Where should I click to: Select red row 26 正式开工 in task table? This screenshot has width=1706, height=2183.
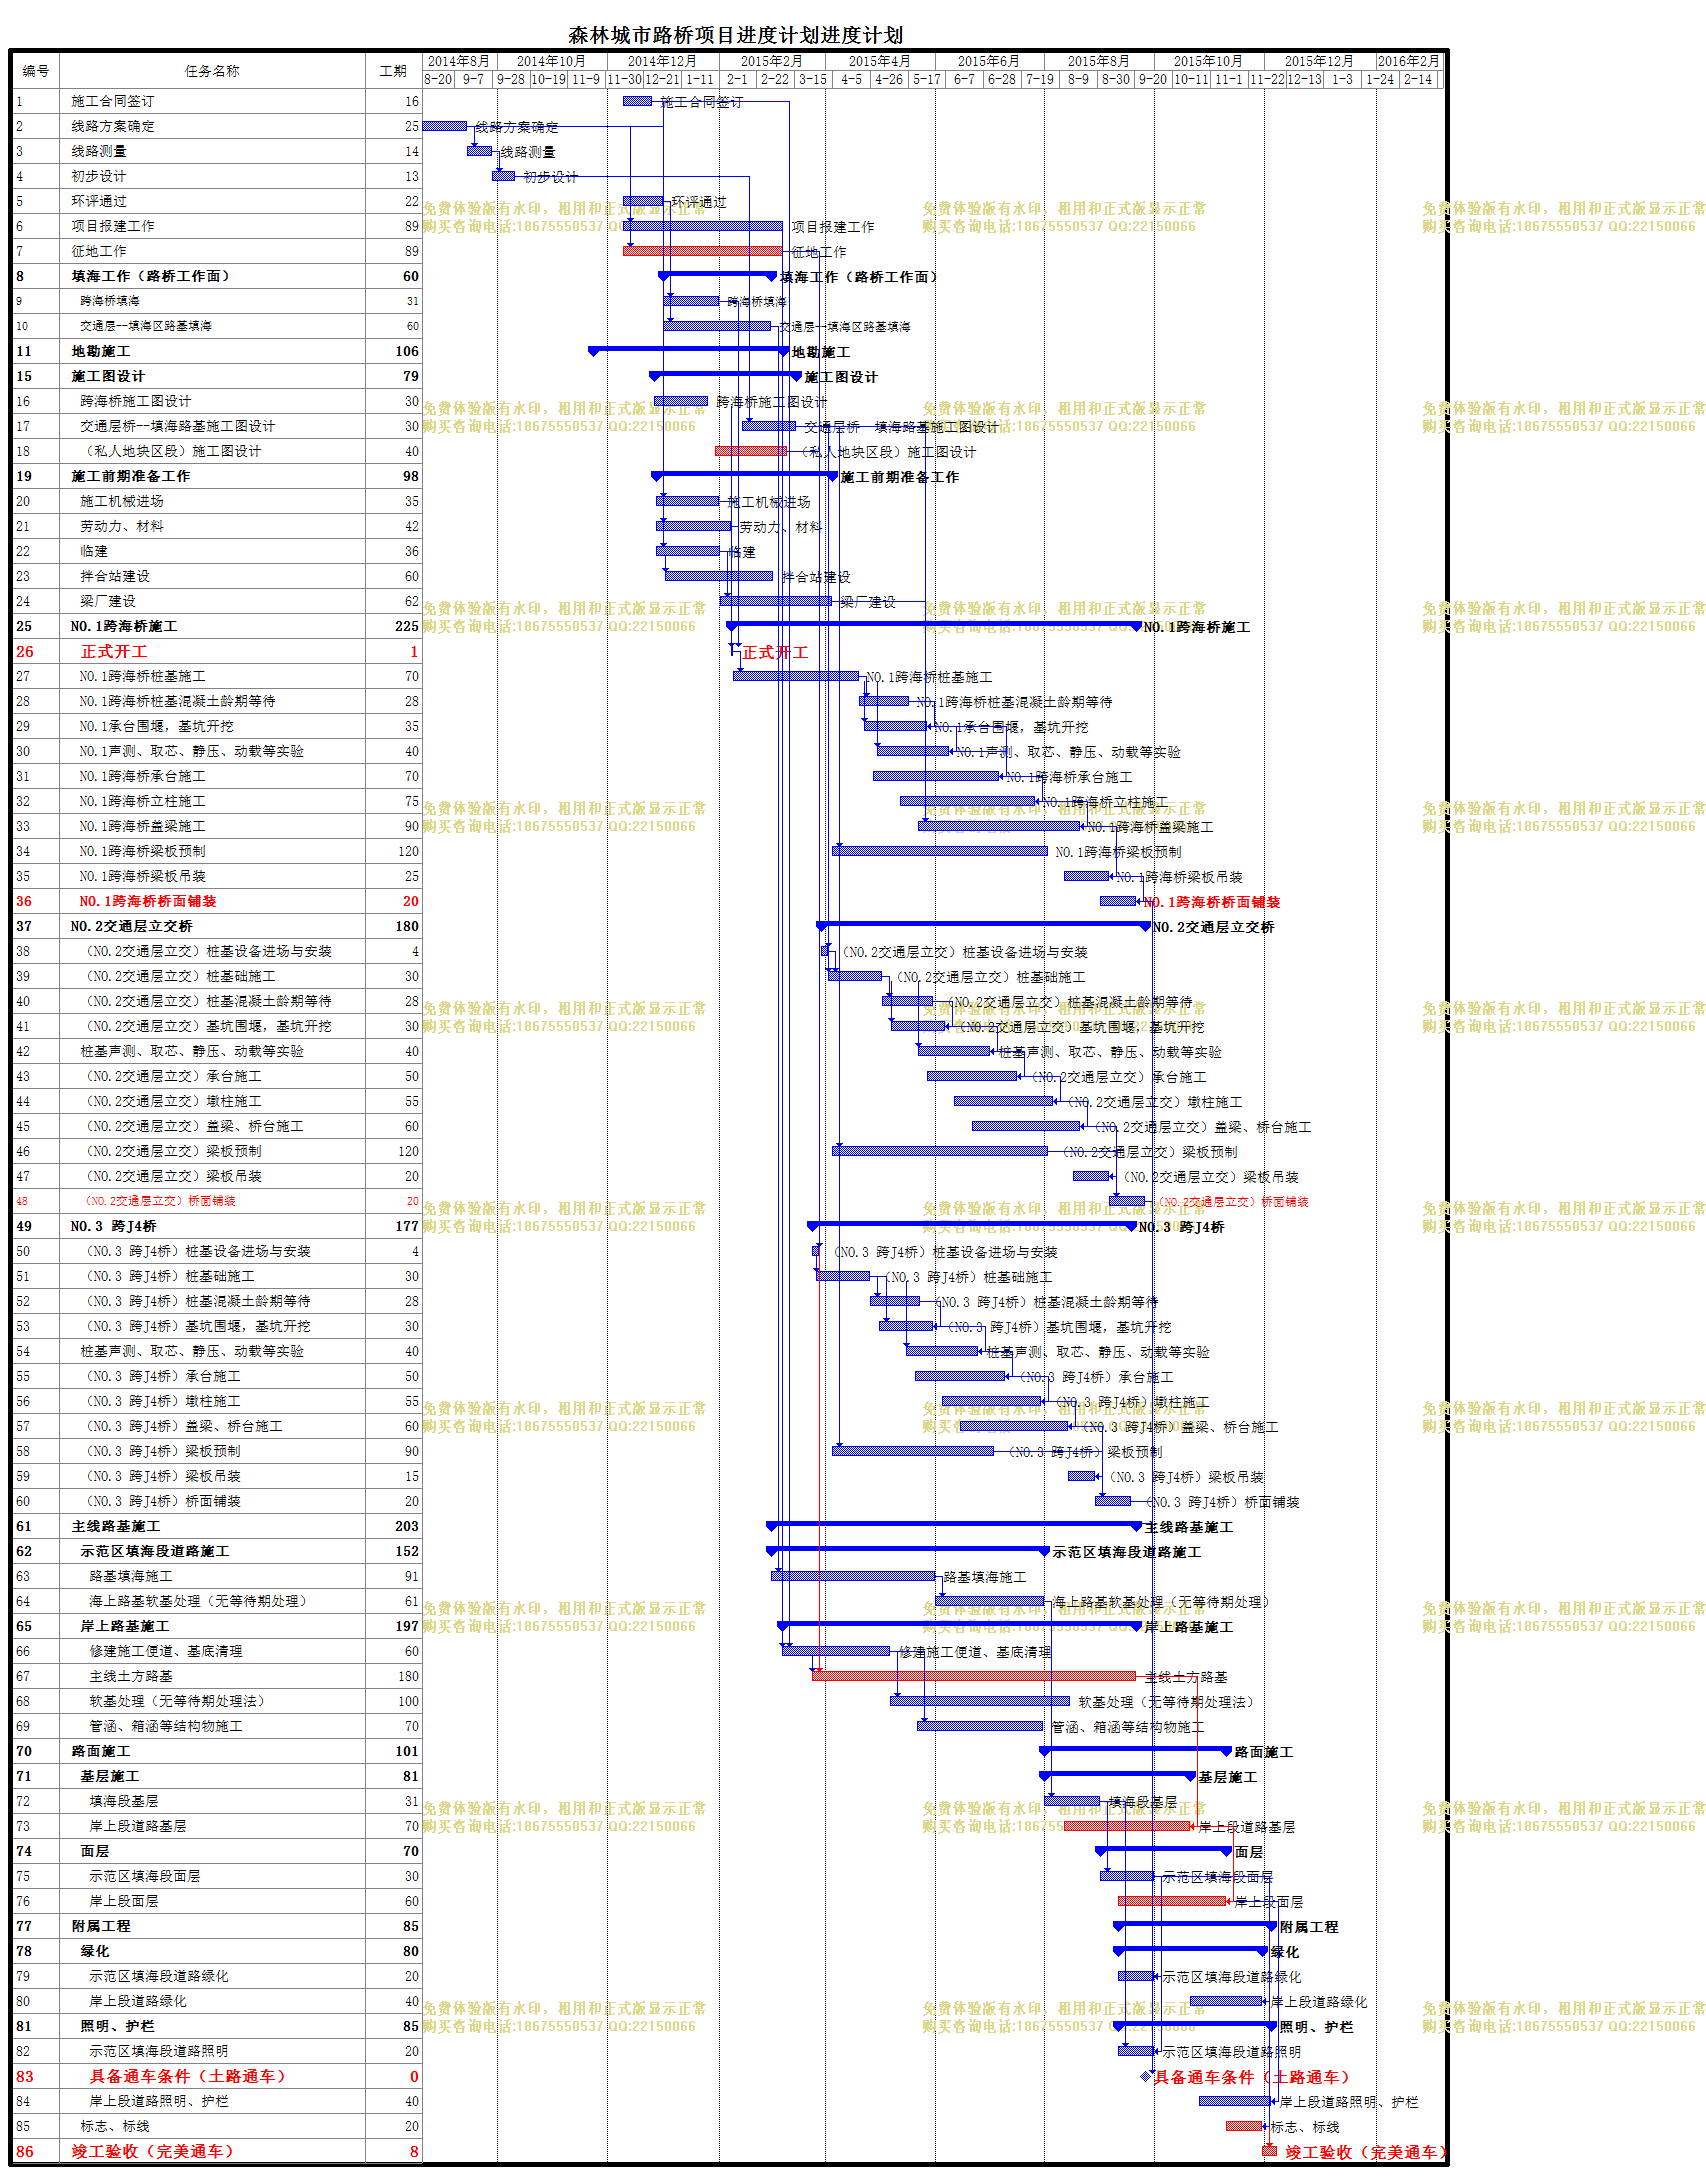(217, 651)
